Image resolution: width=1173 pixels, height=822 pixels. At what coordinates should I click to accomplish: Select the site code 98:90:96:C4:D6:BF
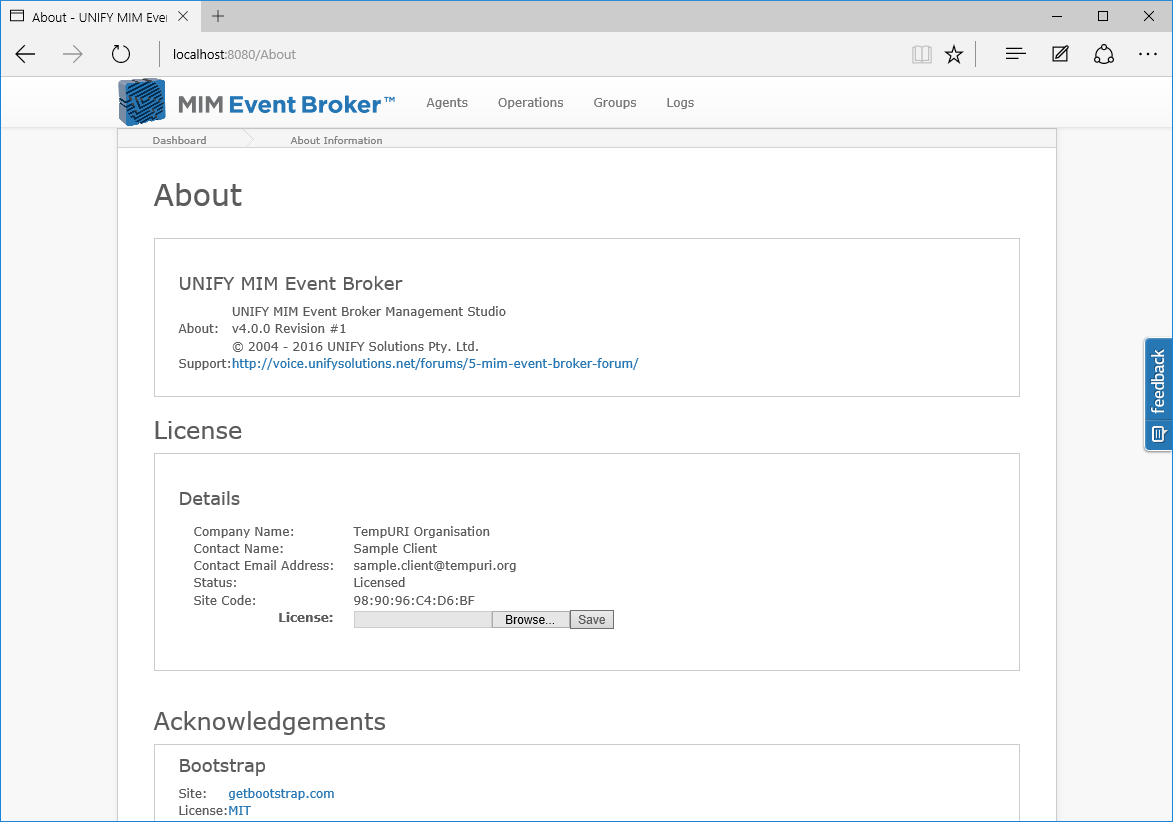point(414,601)
